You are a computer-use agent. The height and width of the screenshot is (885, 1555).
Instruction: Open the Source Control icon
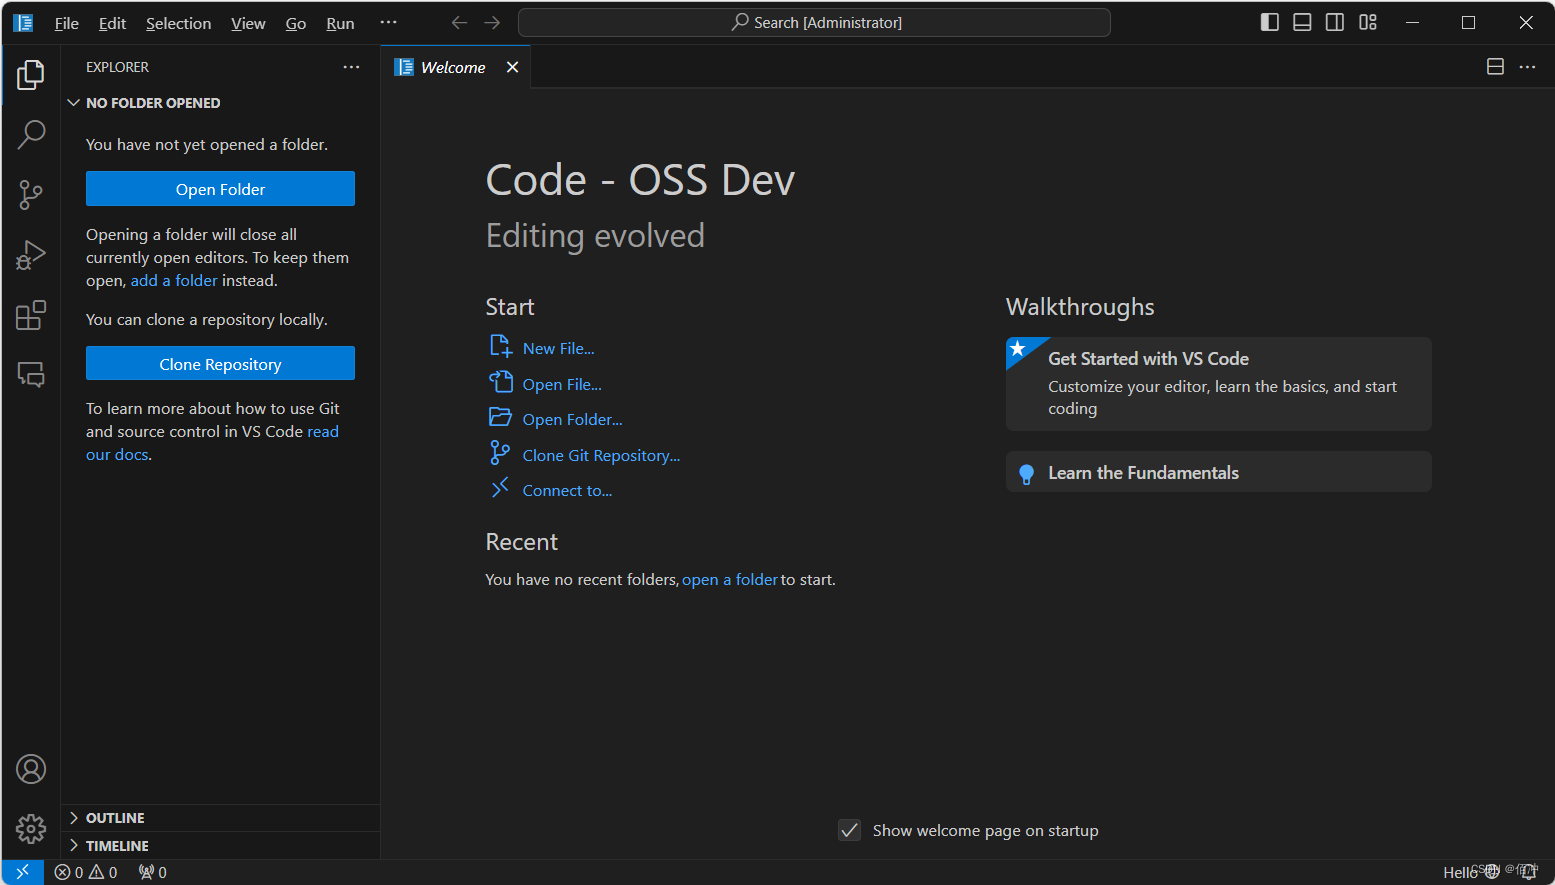coord(31,194)
